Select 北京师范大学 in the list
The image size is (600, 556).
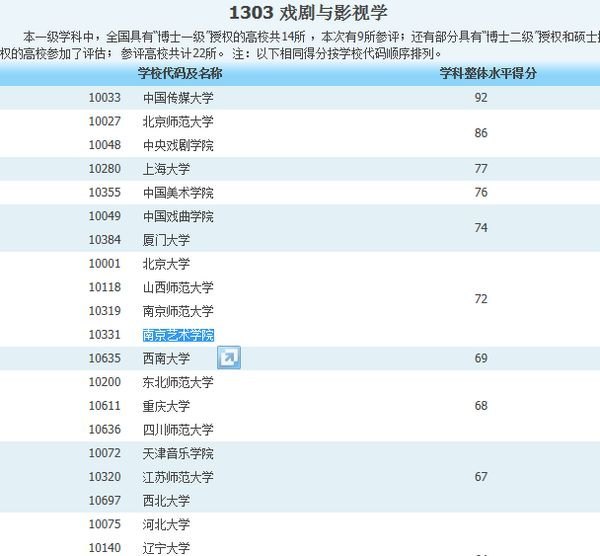tap(178, 122)
